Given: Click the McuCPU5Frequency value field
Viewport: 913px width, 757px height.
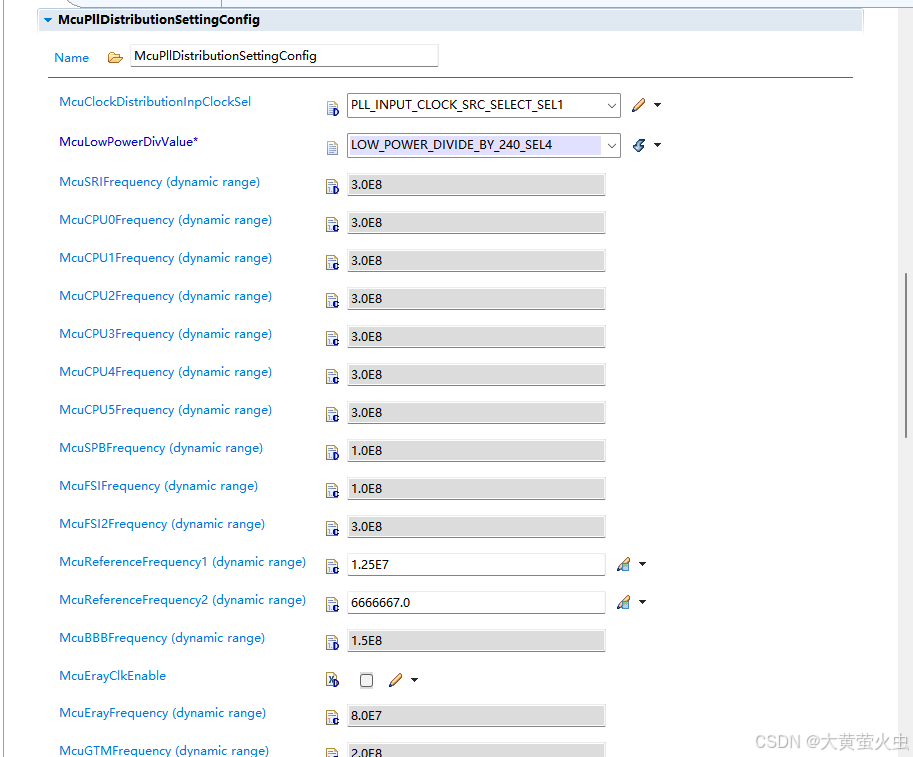Looking at the screenshot, I should 476,413.
